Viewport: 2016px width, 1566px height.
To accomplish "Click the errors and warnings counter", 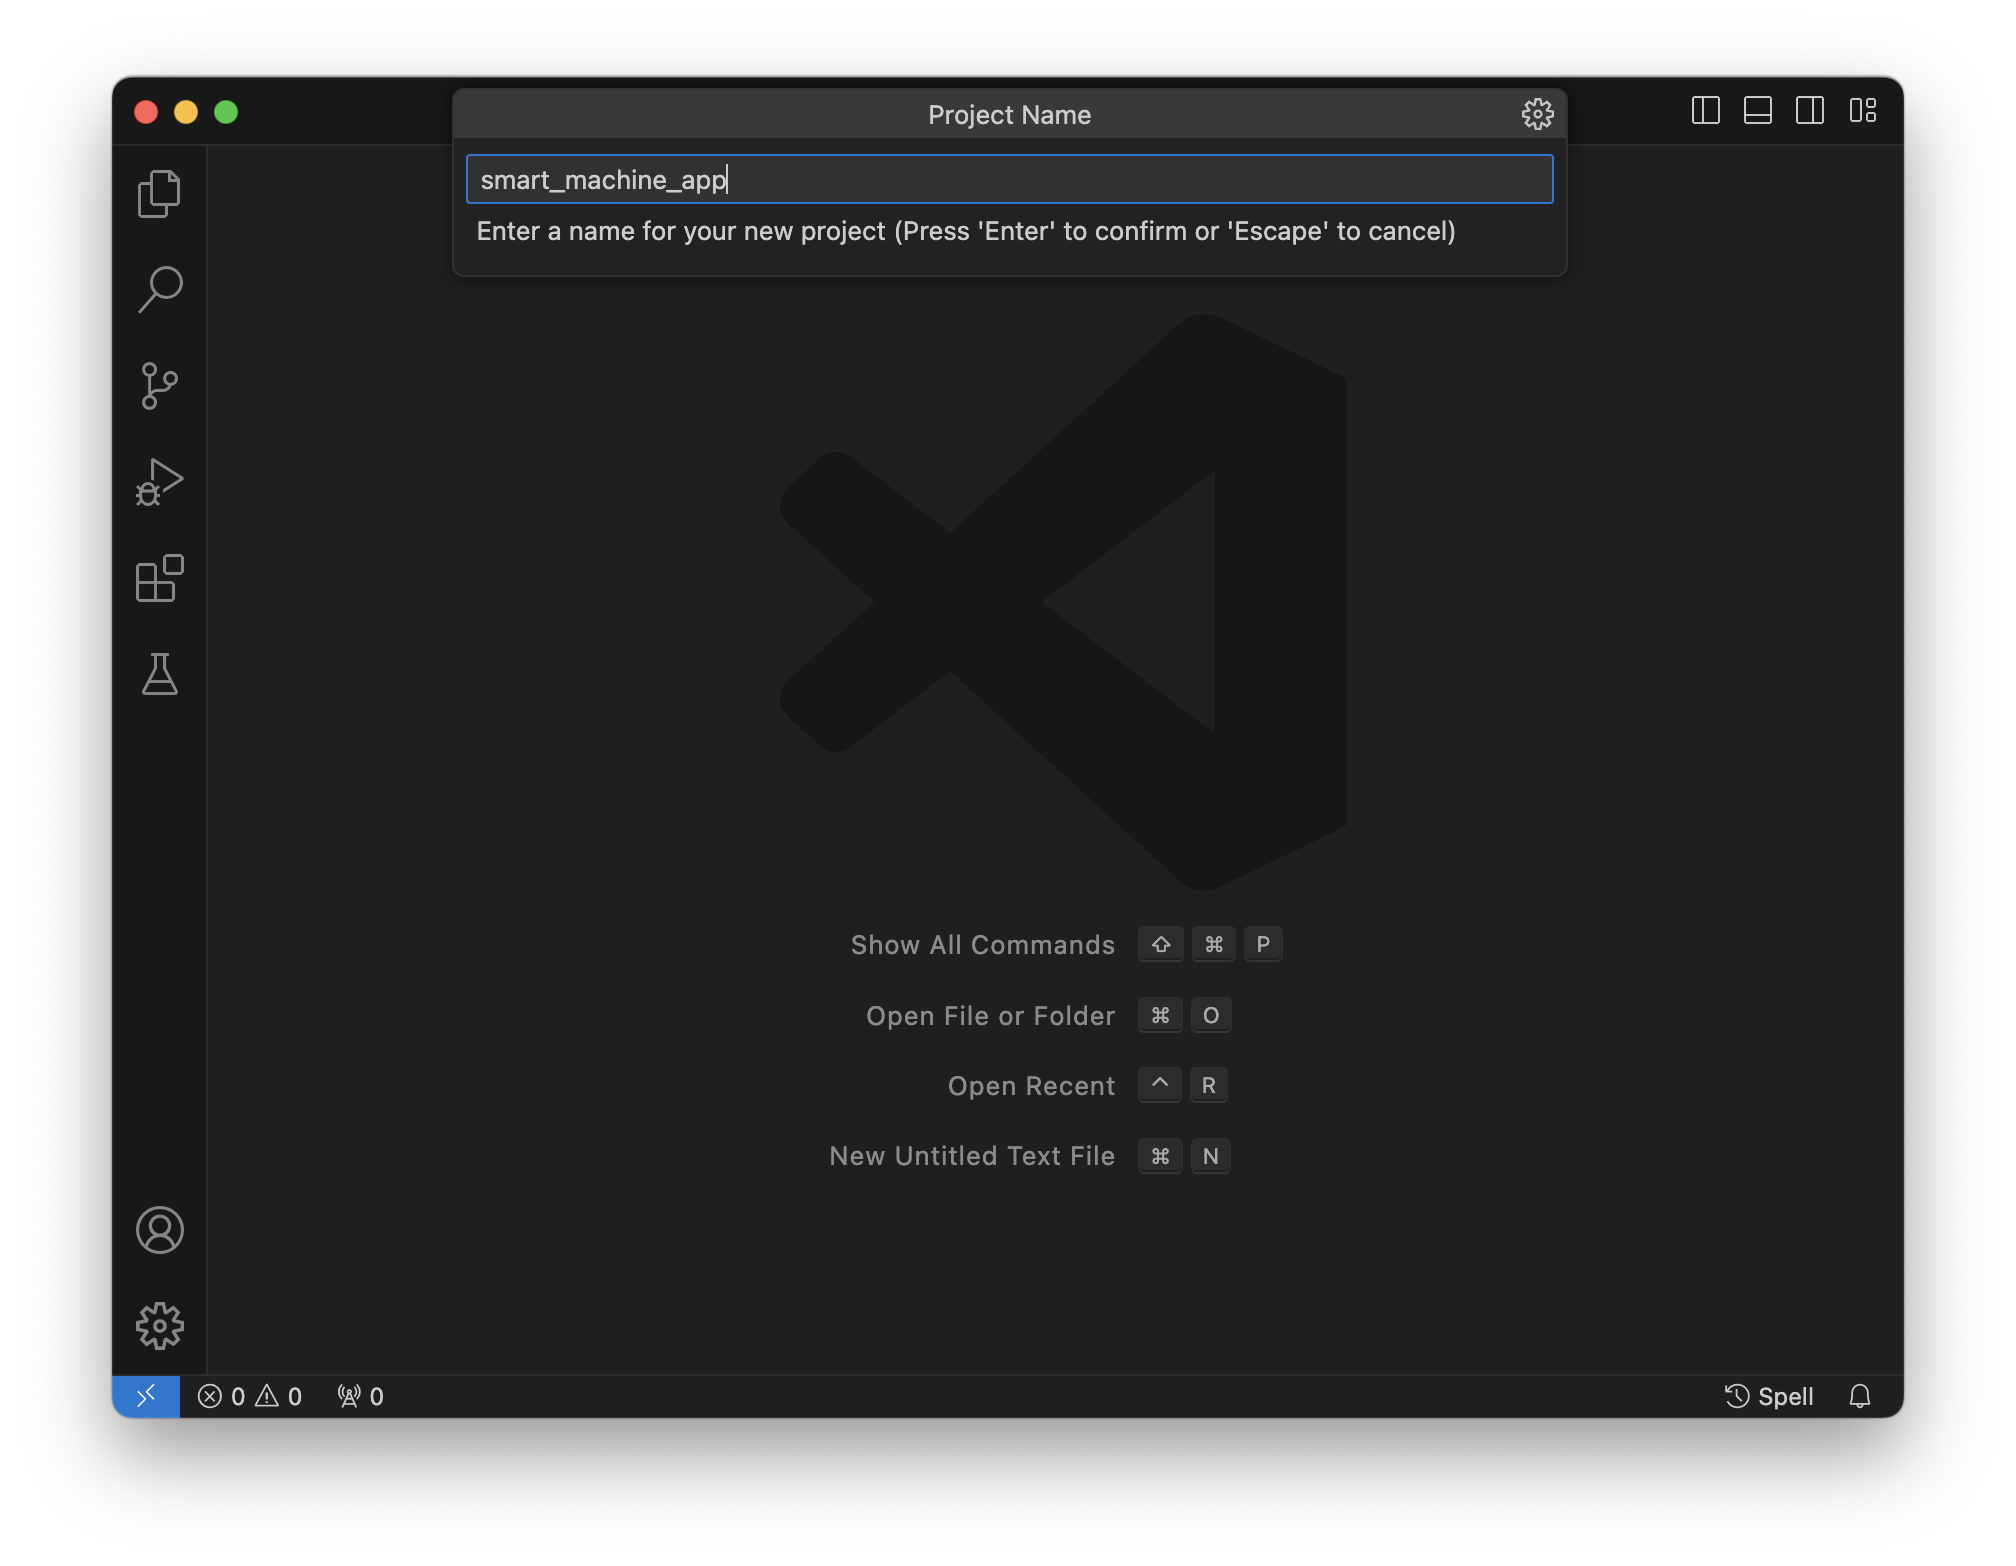I will [249, 1396].
